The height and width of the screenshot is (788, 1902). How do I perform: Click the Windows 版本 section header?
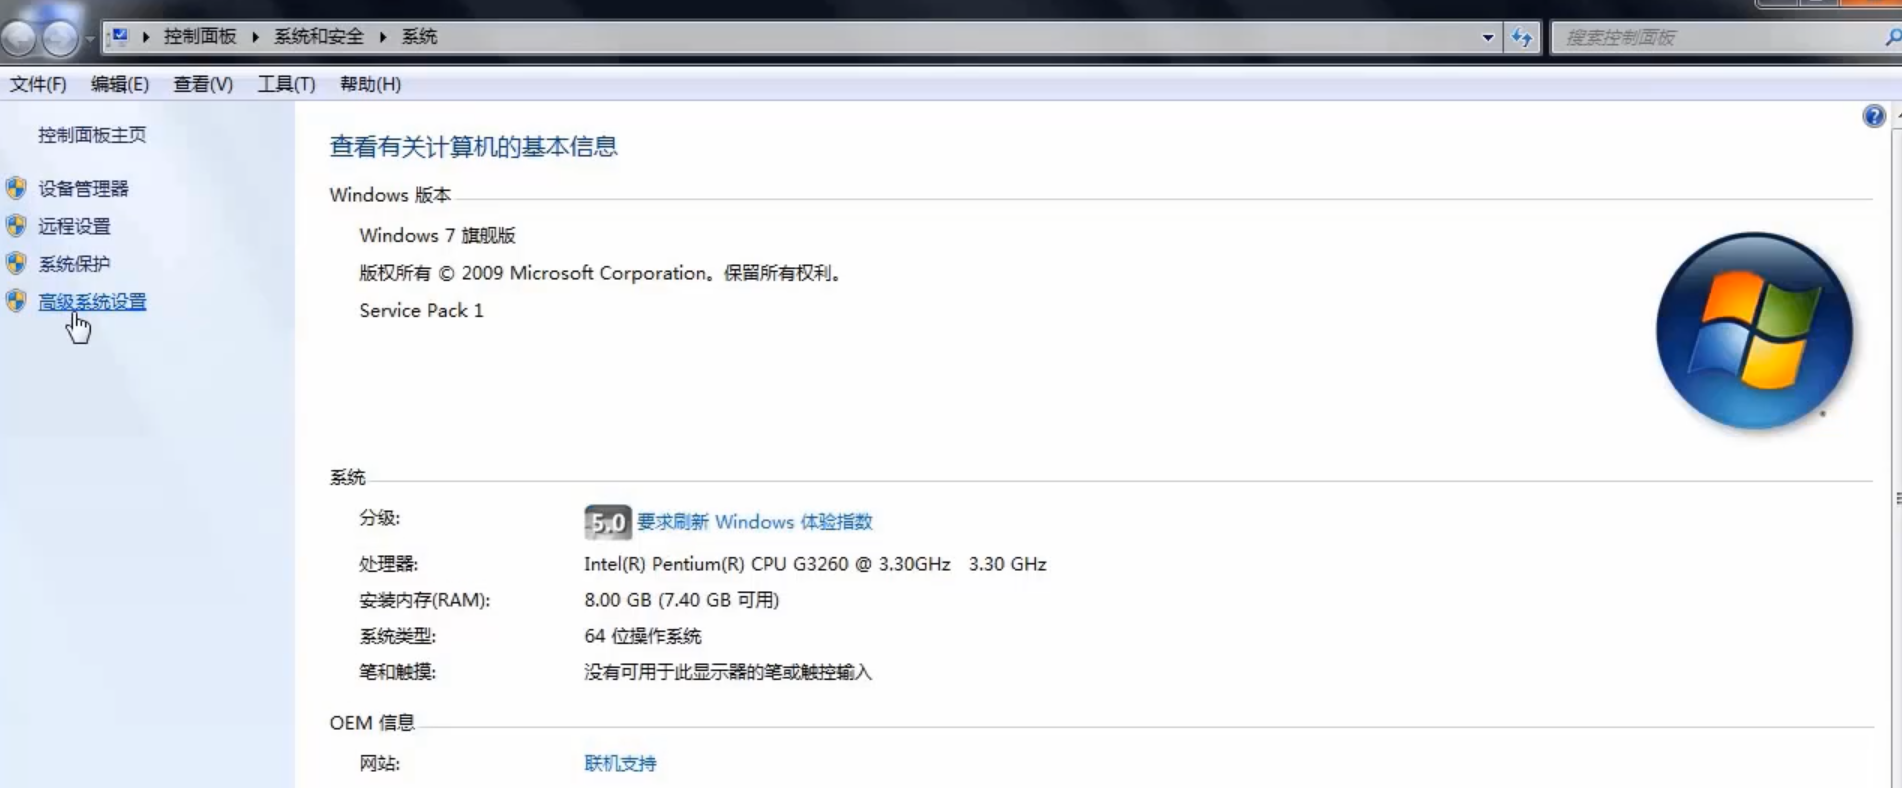390,195
